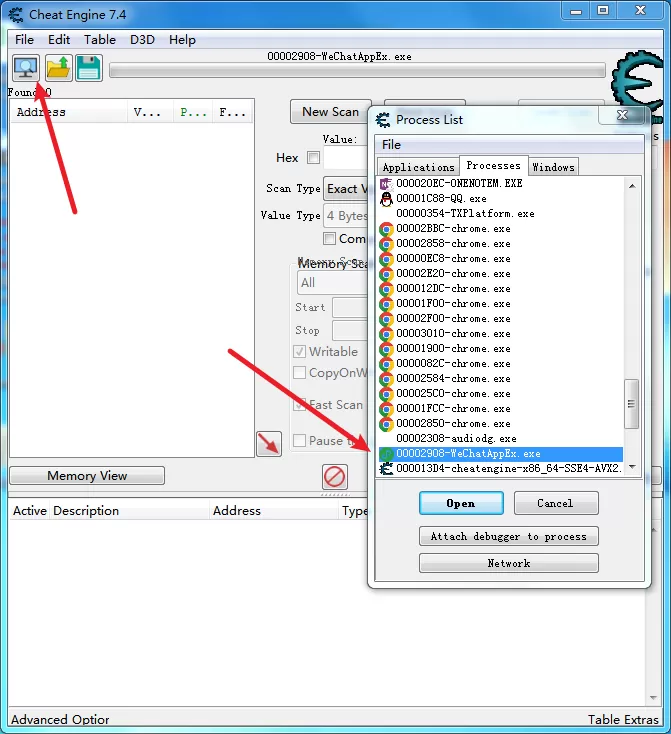Open the Memory Scan region All dropdown
This screenshot has height=734, width=671.
tap(332, 283)
